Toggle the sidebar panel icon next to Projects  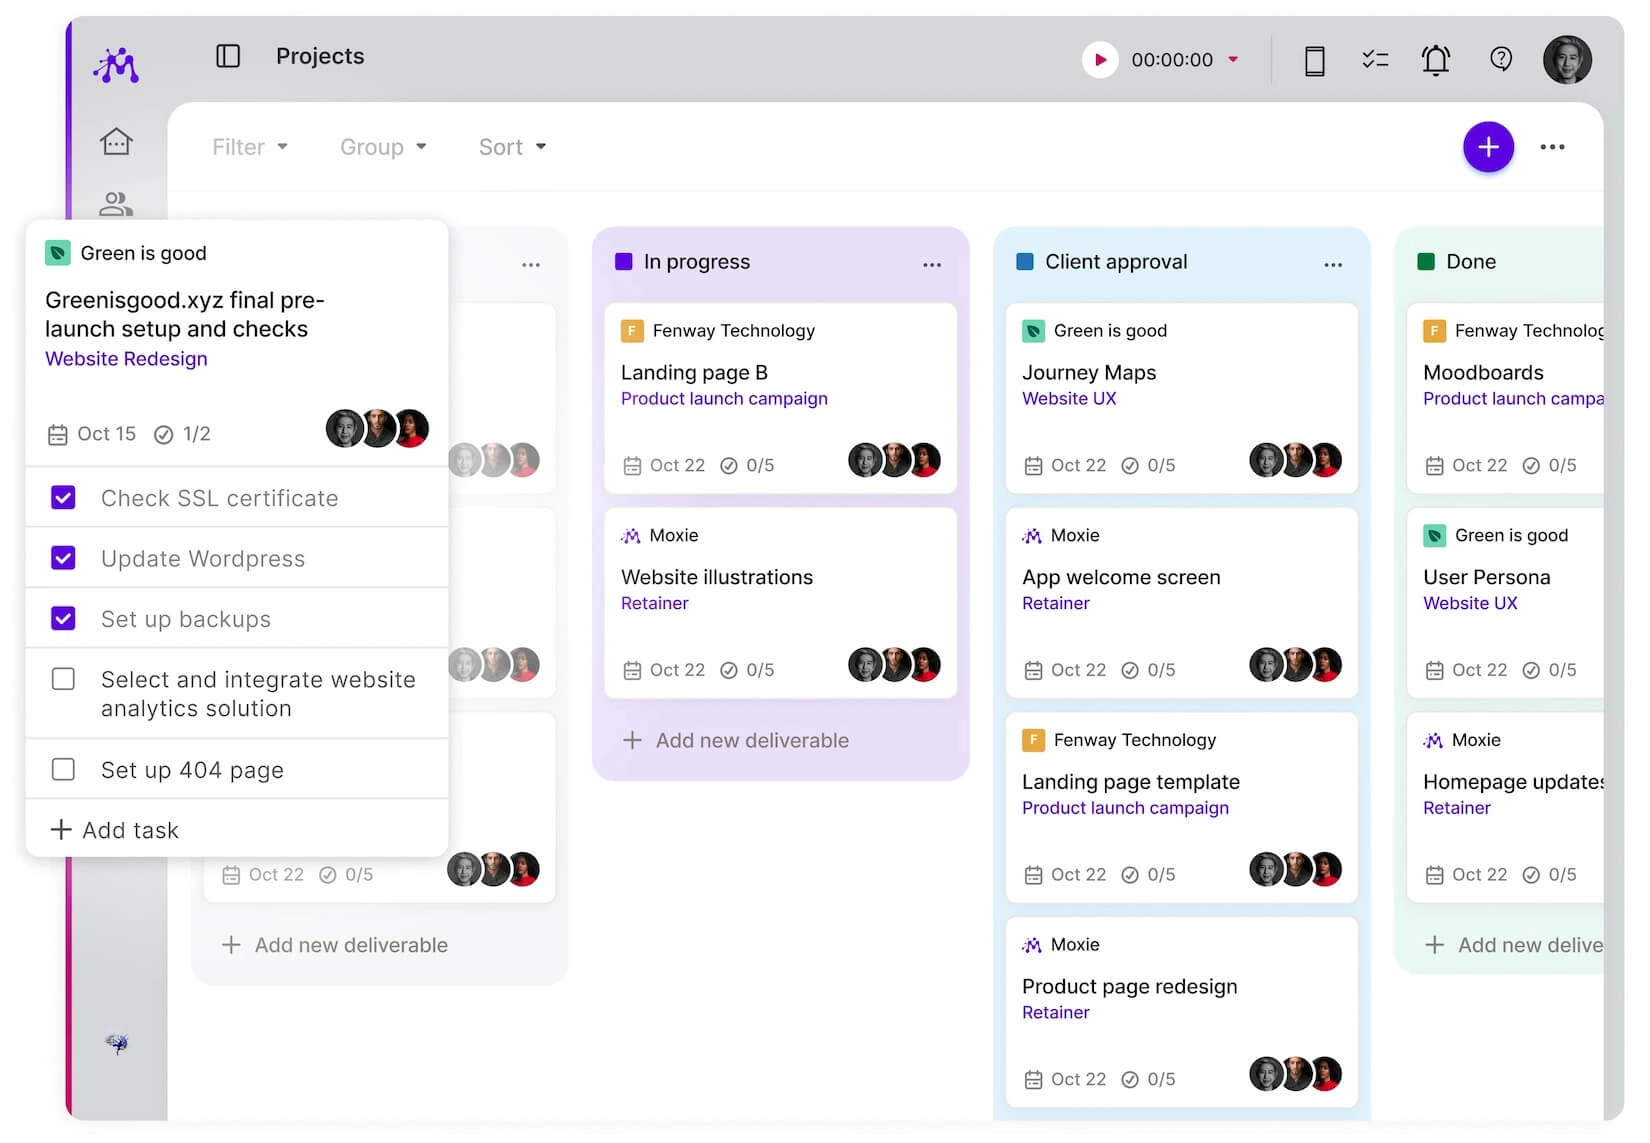click(228, 57)
